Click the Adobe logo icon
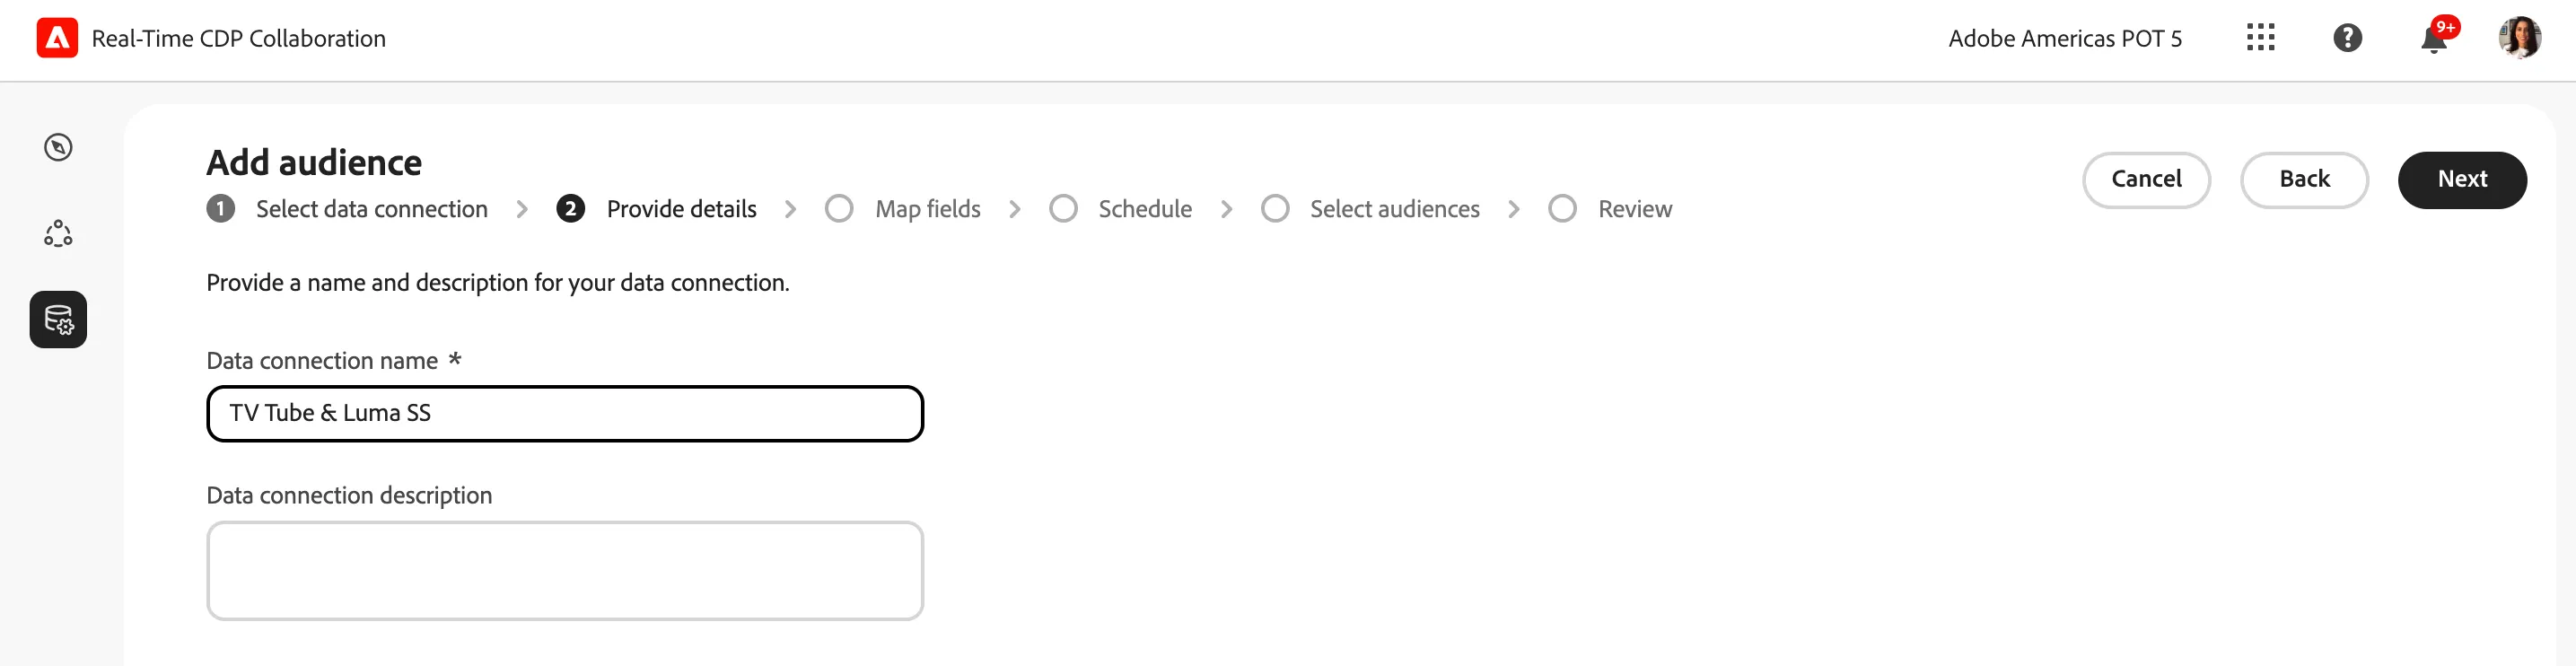 tap(57, 38)
